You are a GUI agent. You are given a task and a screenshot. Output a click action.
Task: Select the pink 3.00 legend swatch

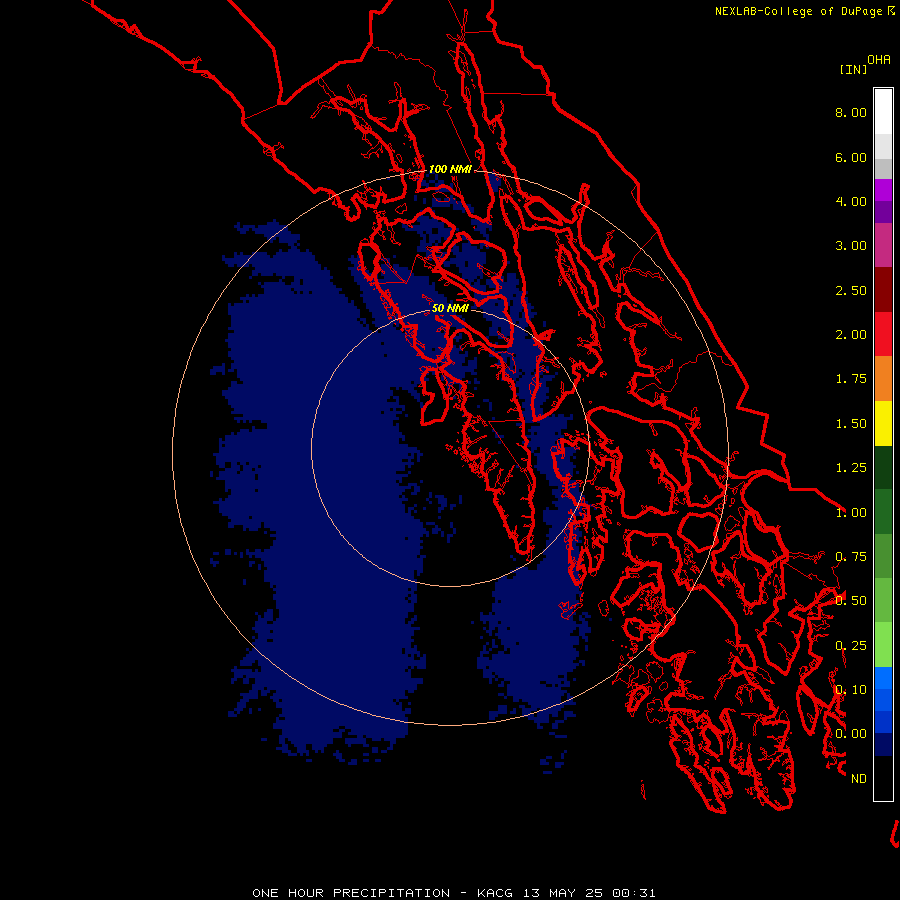[x=883, y=245]
